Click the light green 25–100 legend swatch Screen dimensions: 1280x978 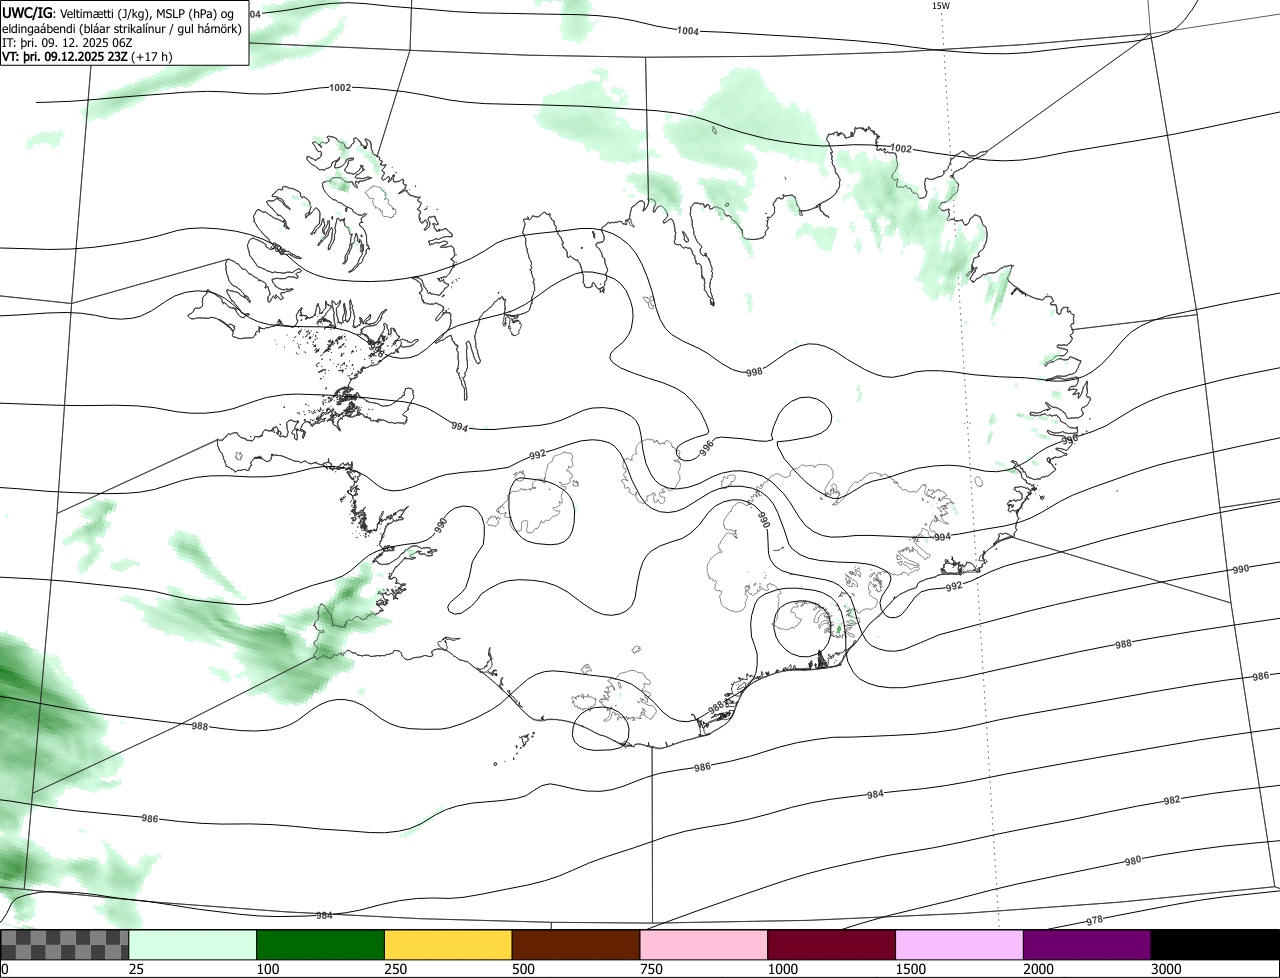point(193,945)
